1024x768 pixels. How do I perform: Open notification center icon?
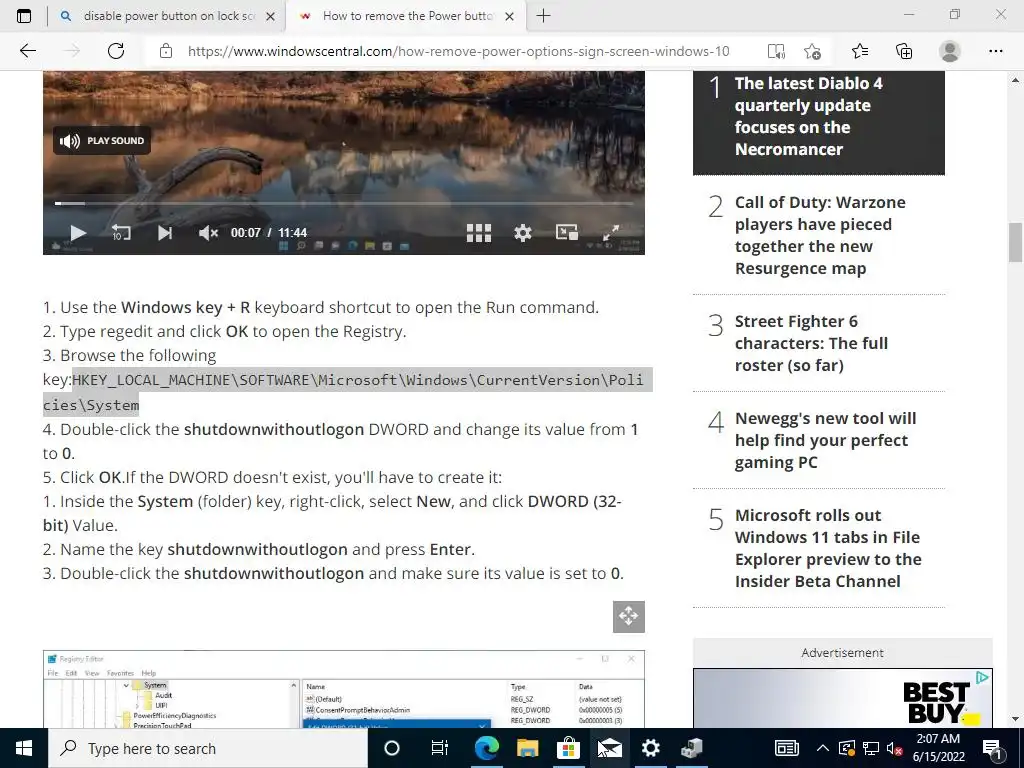[993, 748]
